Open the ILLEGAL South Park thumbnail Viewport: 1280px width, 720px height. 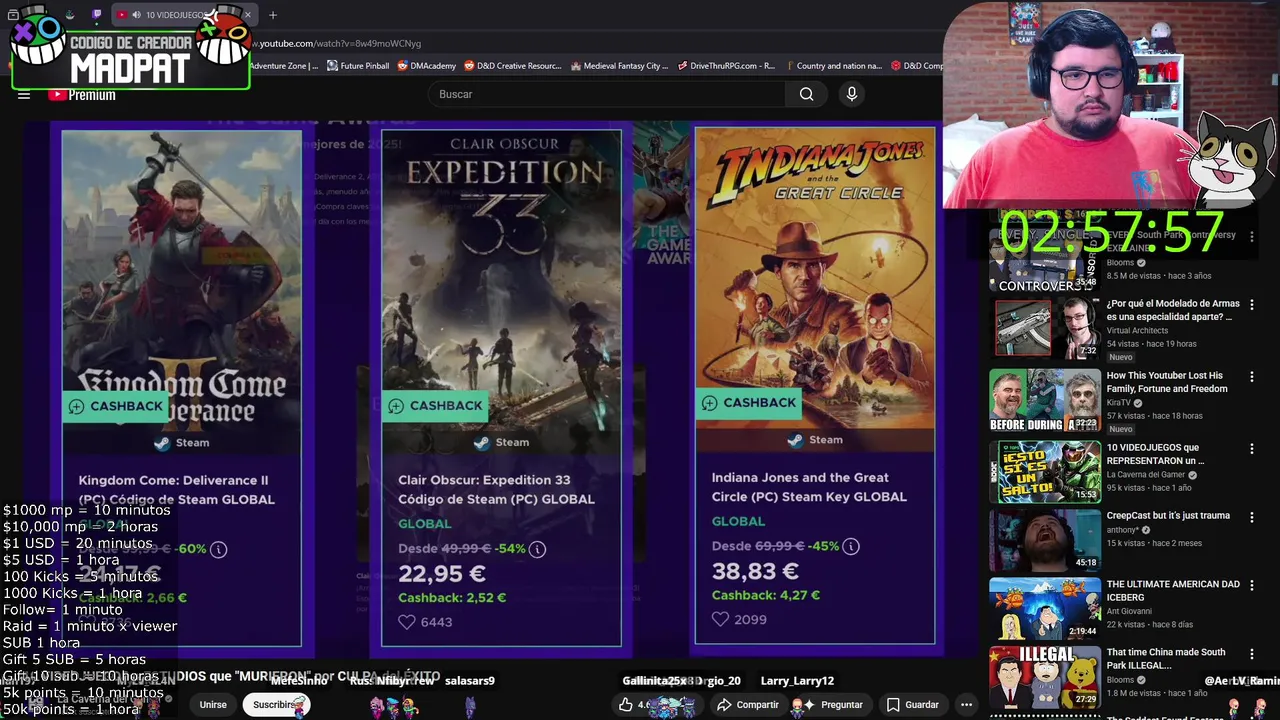(1045, 676)
